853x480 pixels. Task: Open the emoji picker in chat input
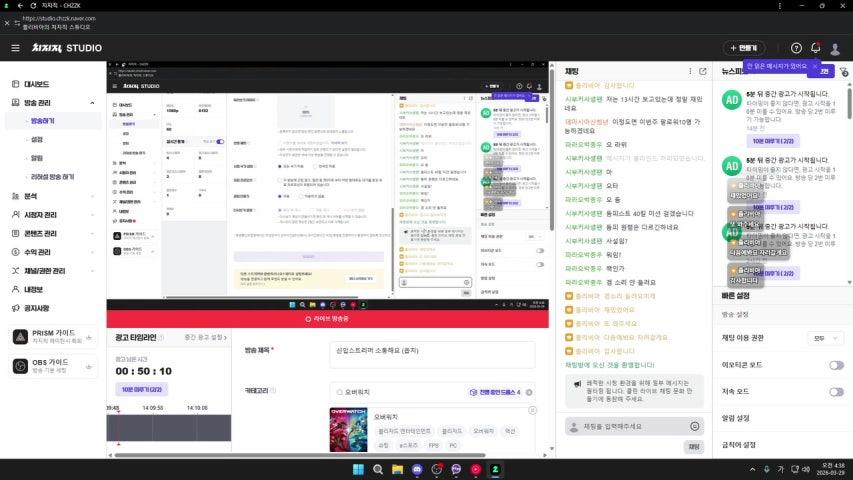695,427
